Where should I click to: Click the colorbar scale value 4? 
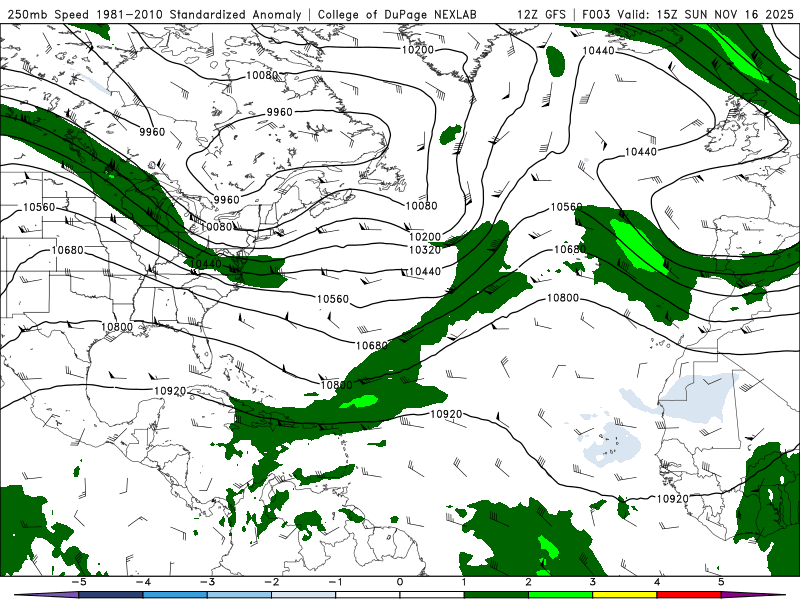657,582
